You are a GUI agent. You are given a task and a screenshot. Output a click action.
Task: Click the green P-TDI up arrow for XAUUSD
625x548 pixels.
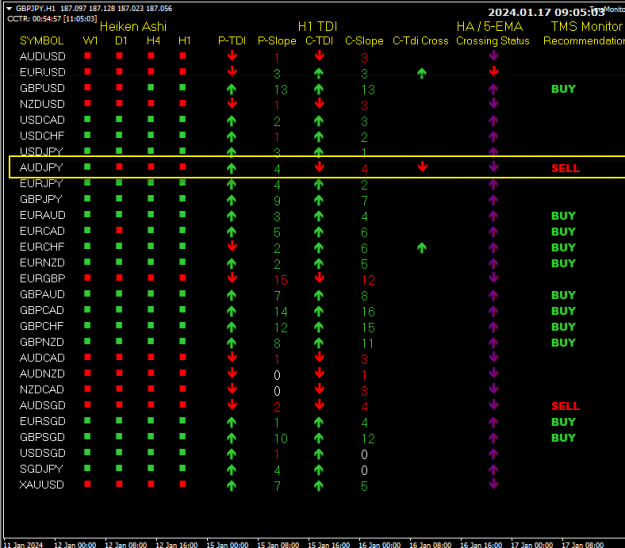tap(232, 486)
